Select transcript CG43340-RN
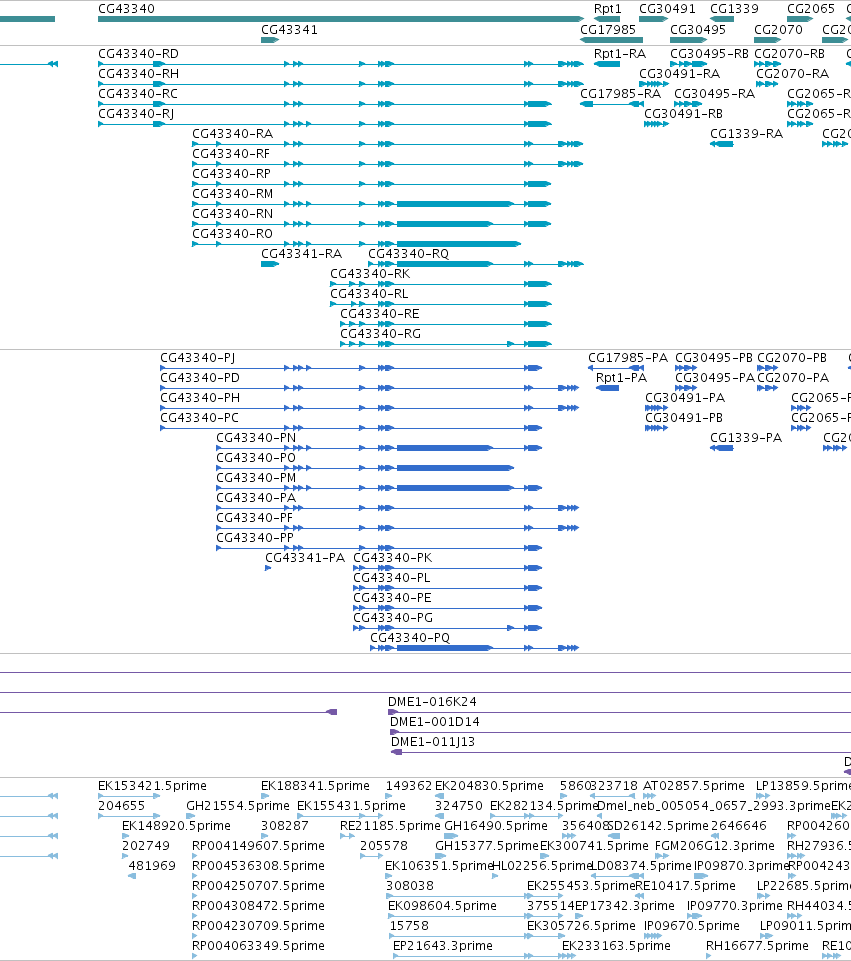Screen dimensions: 851x961 coord(233,214)
